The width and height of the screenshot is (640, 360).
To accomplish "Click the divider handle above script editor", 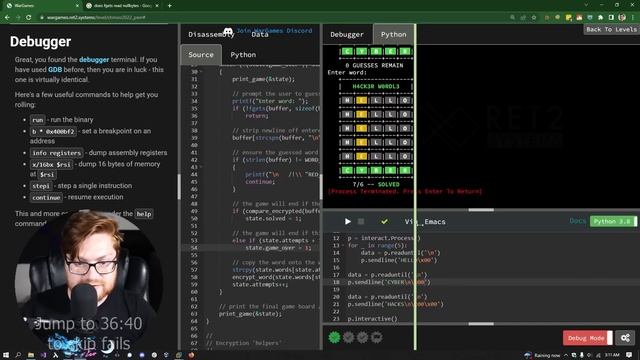I will tap(481, 210).
